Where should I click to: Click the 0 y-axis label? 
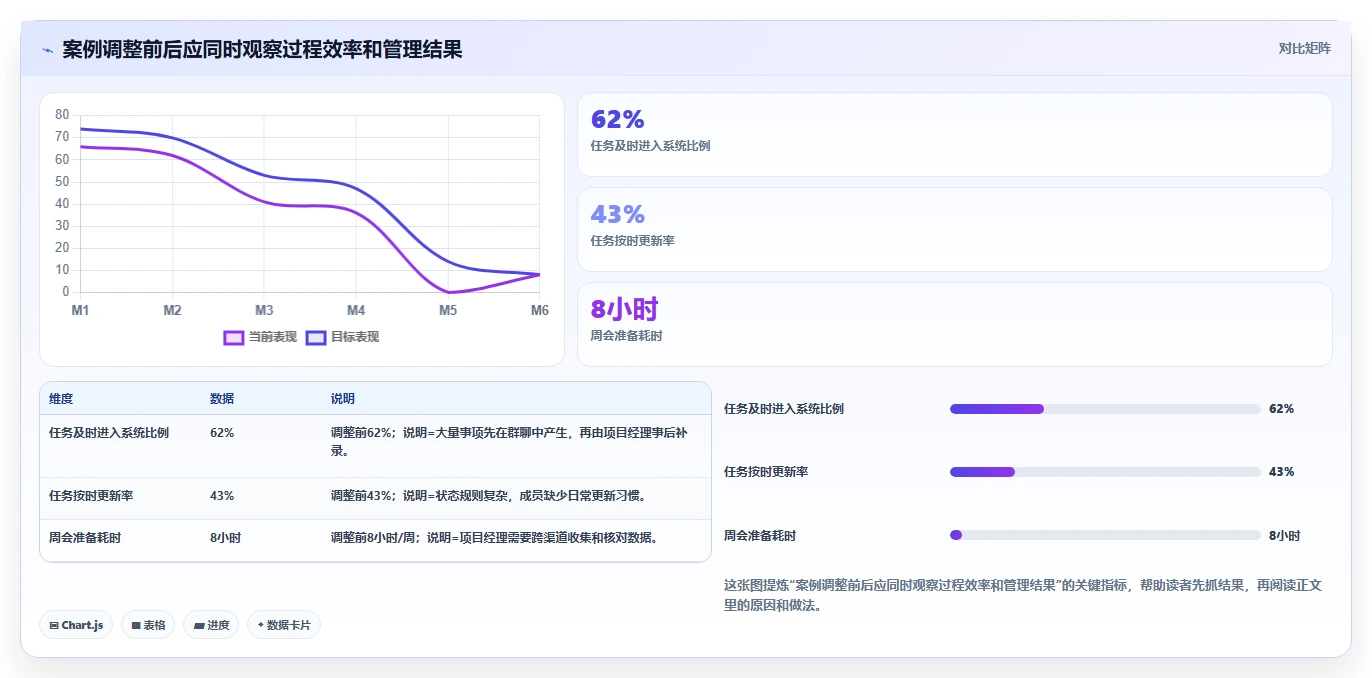click(x=66, y=292)
